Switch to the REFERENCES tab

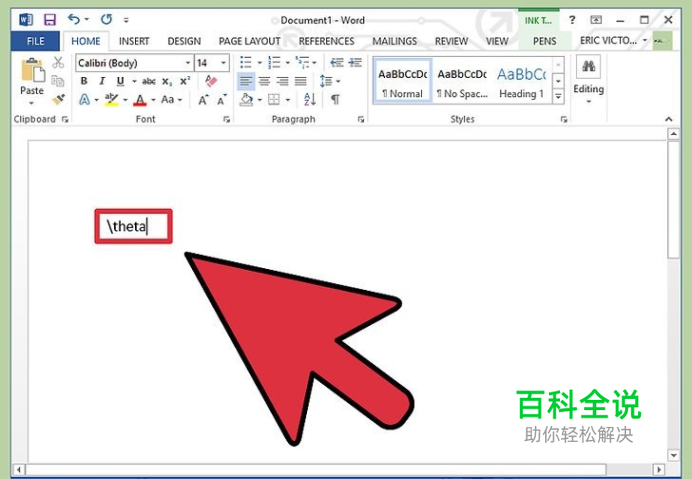(x=326, y=41)
